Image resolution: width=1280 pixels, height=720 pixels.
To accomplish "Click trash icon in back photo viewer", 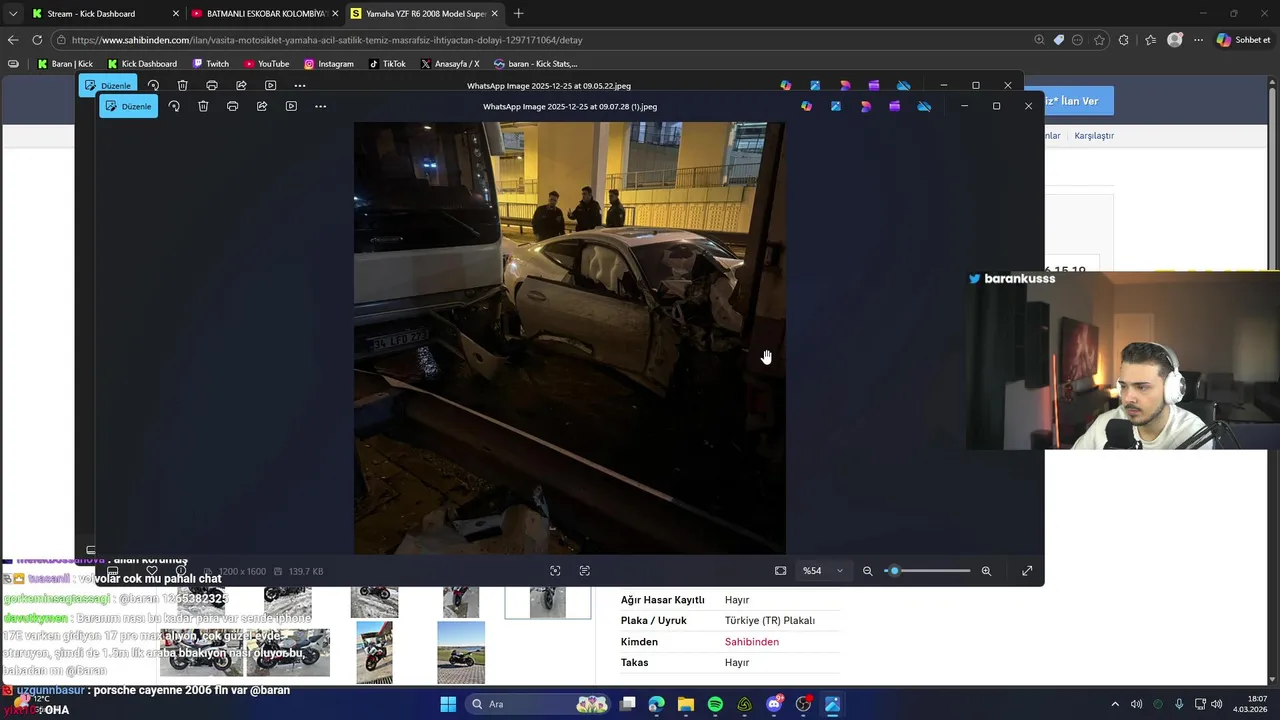I will coord(182,86).
